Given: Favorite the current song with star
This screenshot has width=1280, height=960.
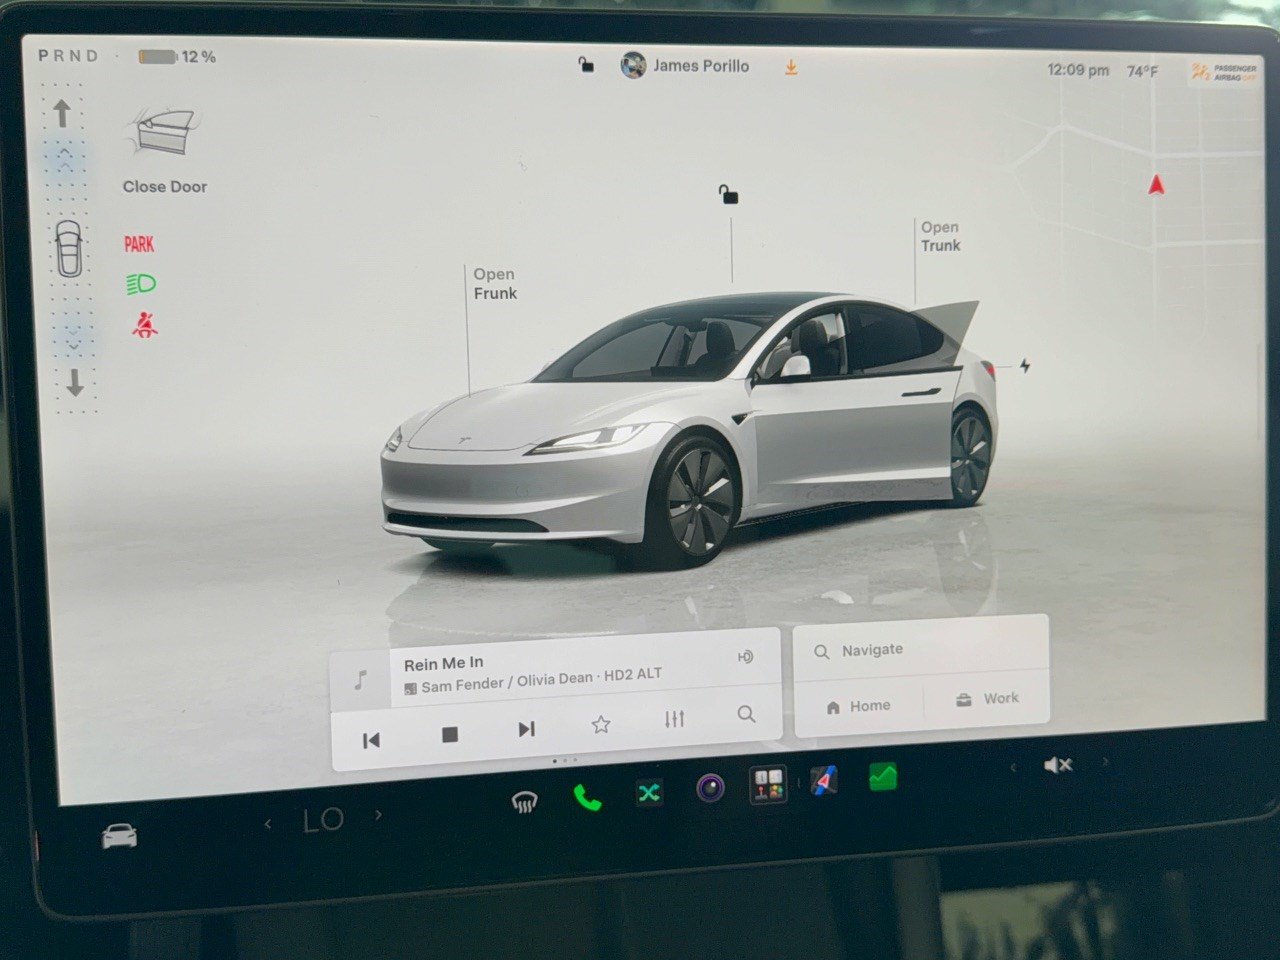Looking at the screenshot, I should coord(601,725).
